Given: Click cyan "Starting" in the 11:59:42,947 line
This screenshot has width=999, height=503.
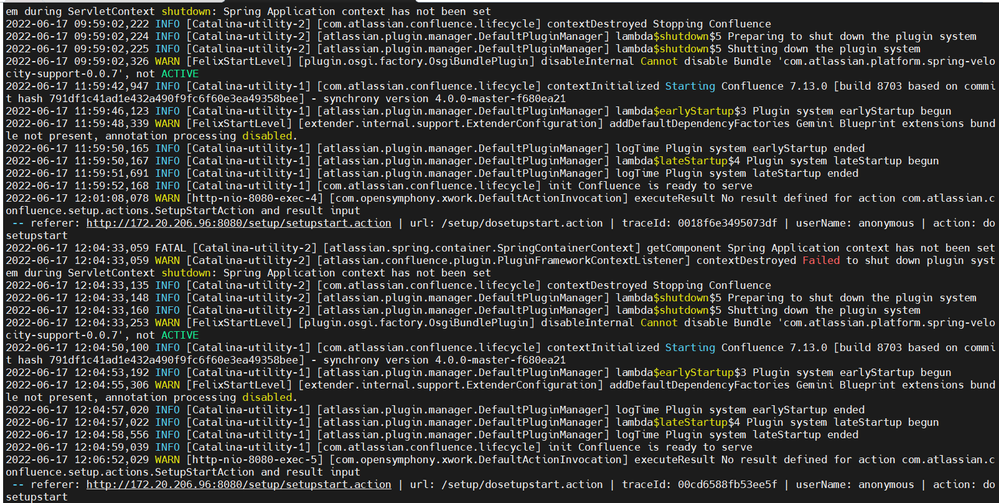Looking at the screenshot, I should tap(690, 86).
